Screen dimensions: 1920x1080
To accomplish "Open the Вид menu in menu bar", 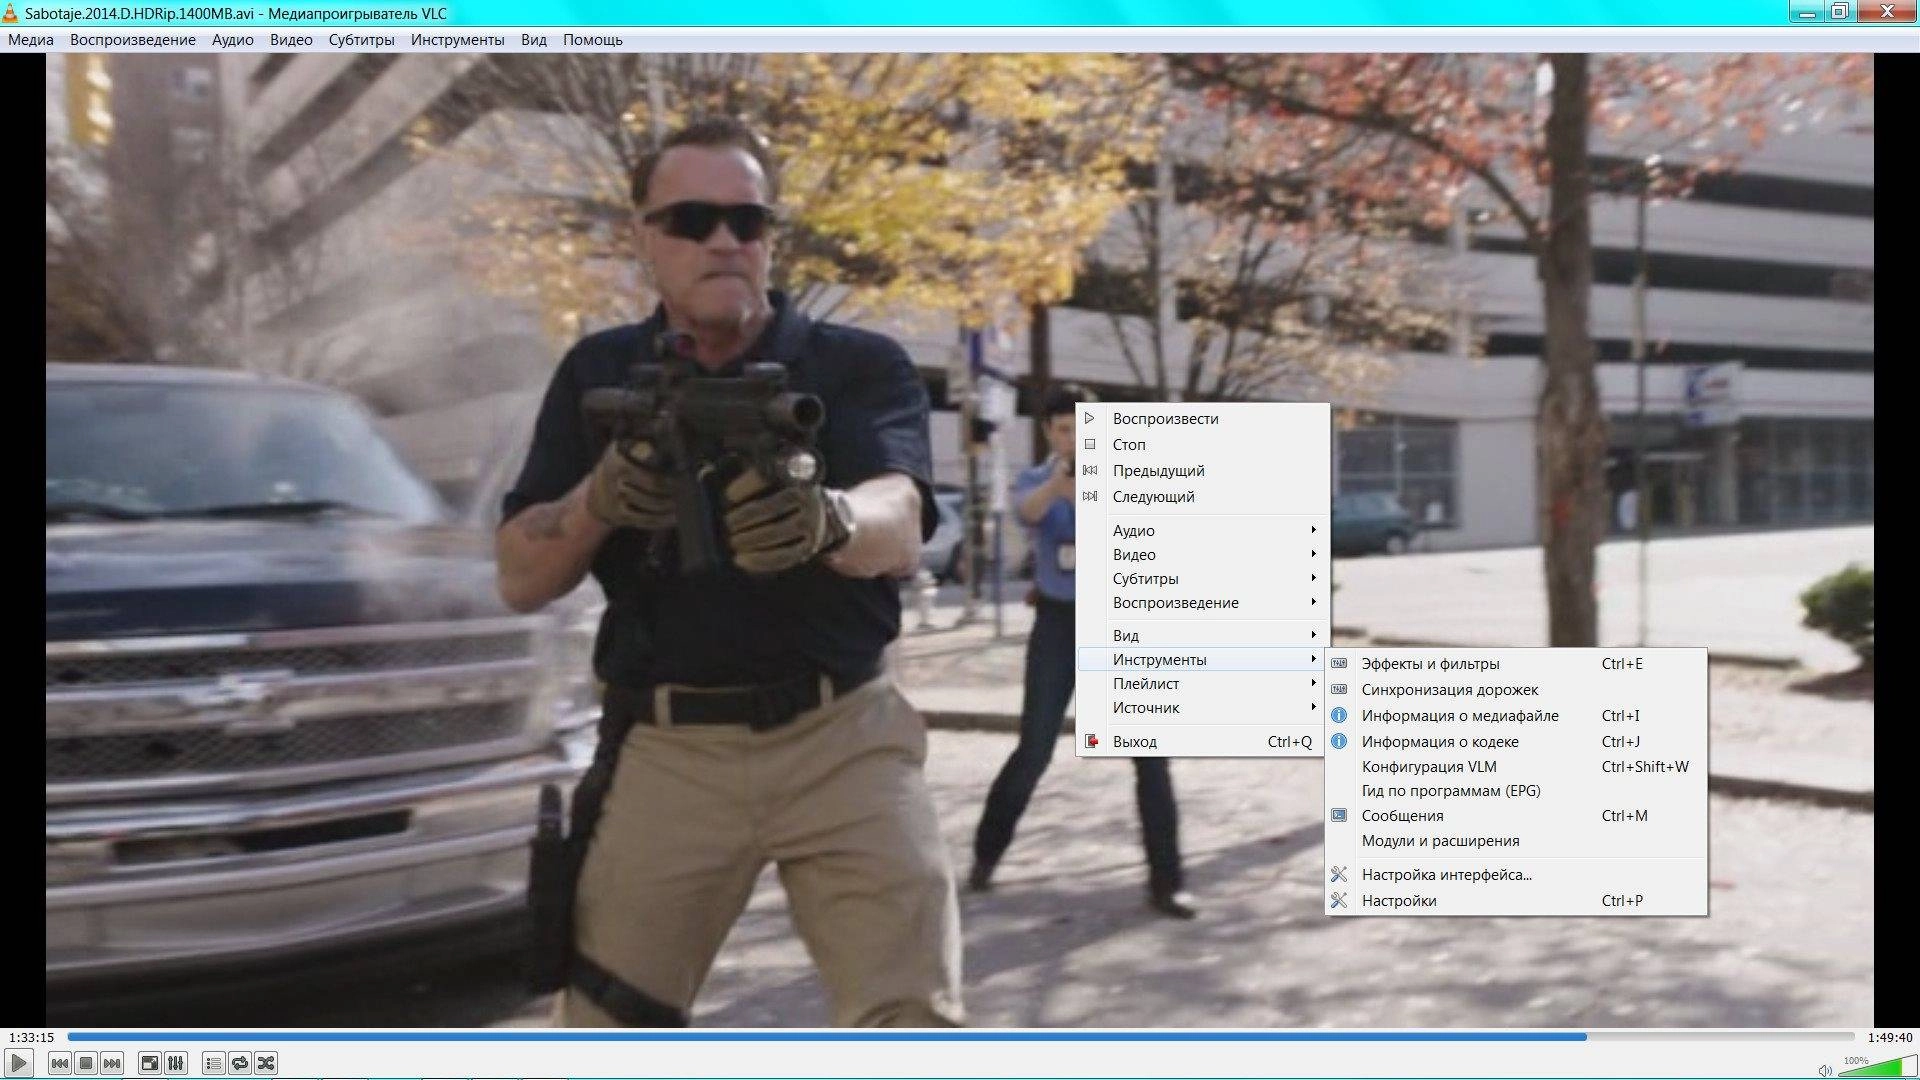I will point(534,40).
